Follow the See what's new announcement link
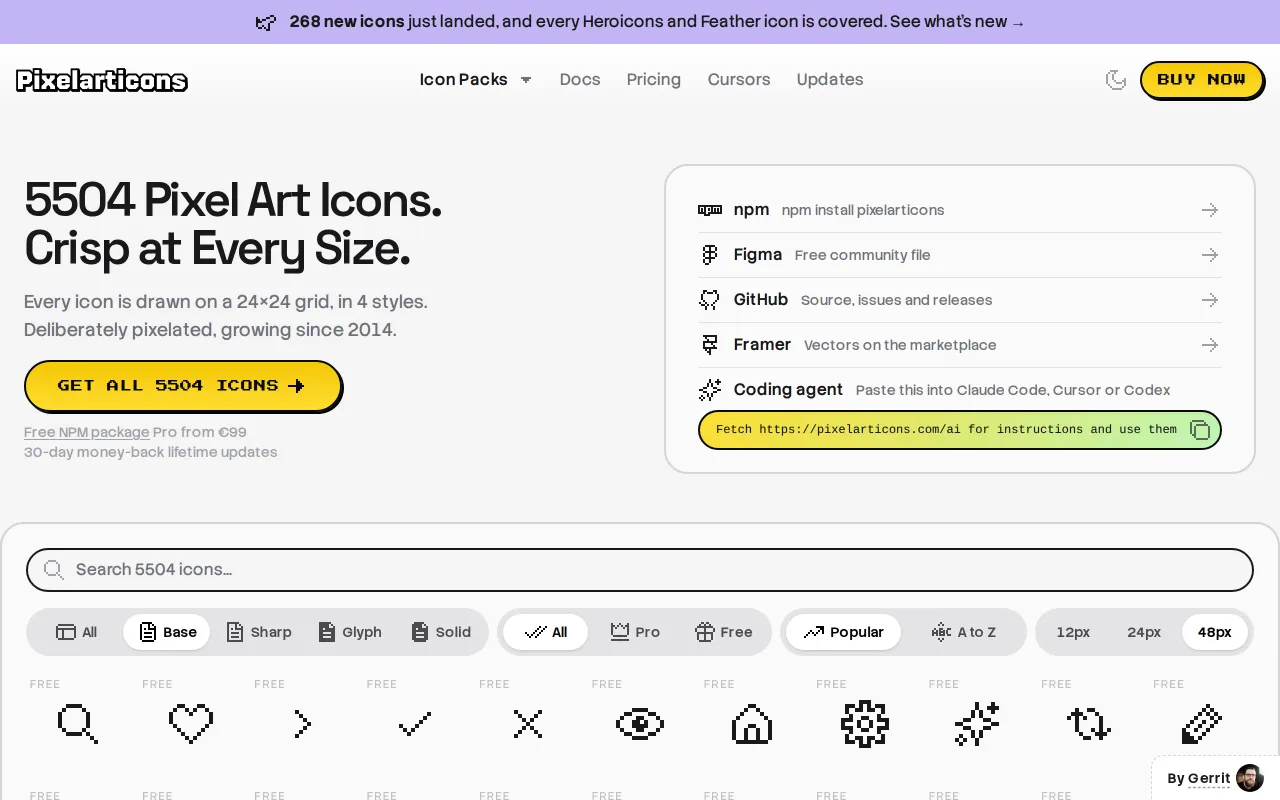This screenshot has height=800, width=1280. pyautogui.click(x=959, y=22)
